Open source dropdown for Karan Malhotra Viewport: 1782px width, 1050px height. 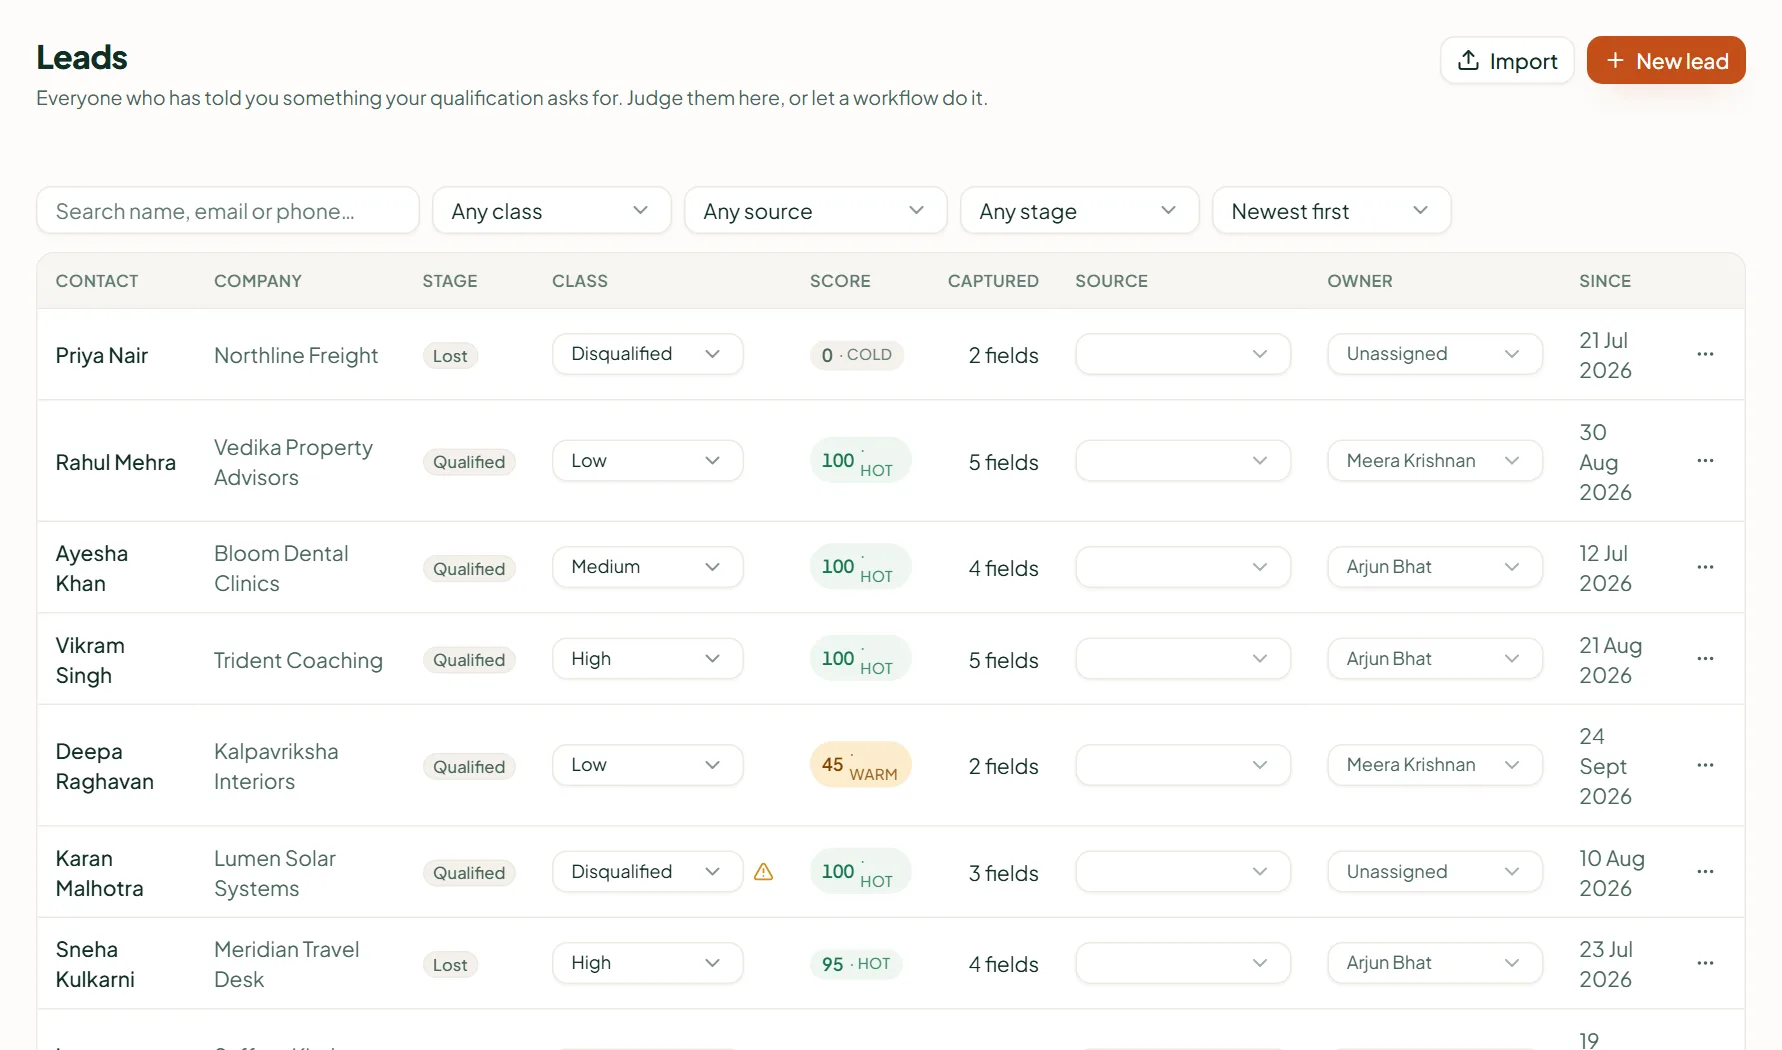tap(1183, 872)
